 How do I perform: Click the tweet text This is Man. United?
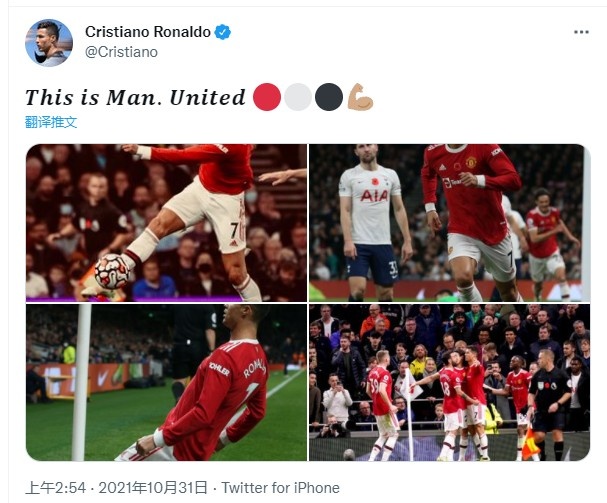click(x=135, y=97)
